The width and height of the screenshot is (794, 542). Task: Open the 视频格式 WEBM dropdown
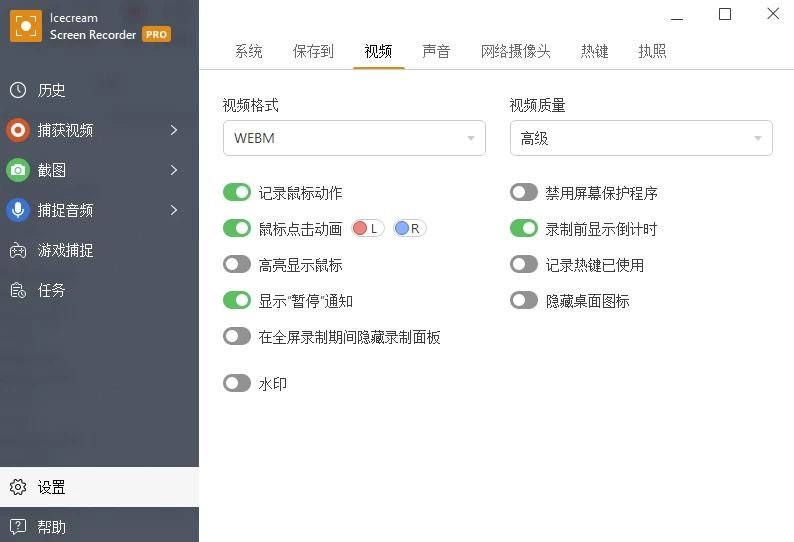tap(354, 138)
